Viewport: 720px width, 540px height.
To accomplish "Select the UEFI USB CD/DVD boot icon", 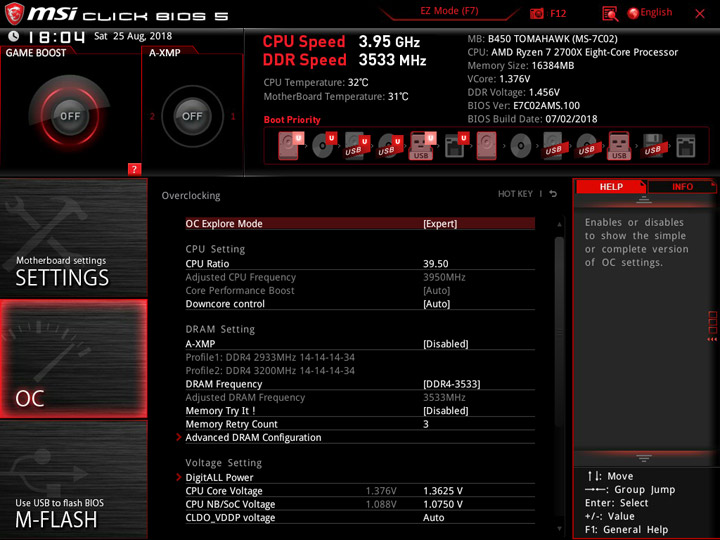I will pos(390,146).
